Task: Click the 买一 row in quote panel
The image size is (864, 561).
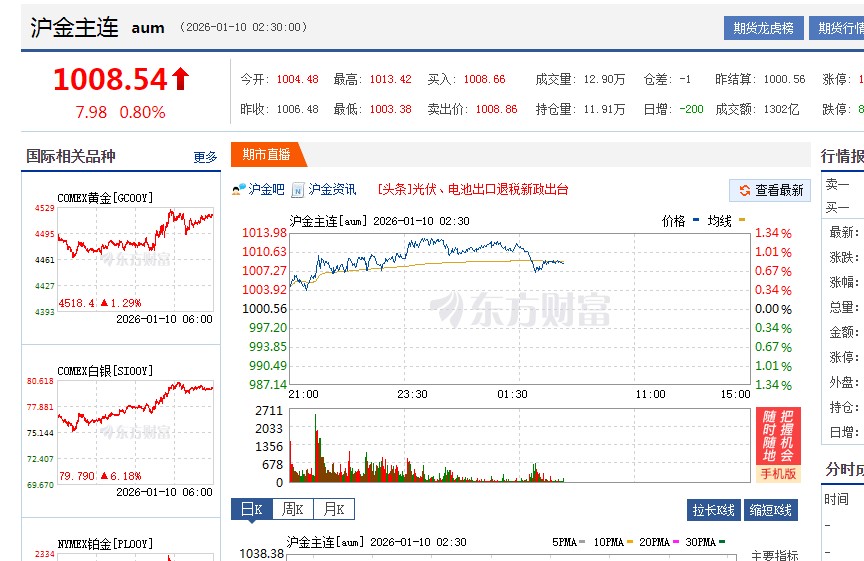Action: (843, 208)
